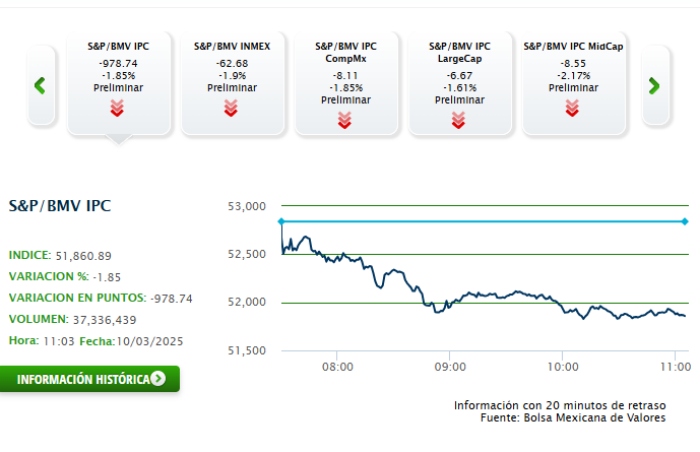Click the 09:00 label on chart axis
The height and width of the screenshot is (452, 700).
tap(450, 367)
